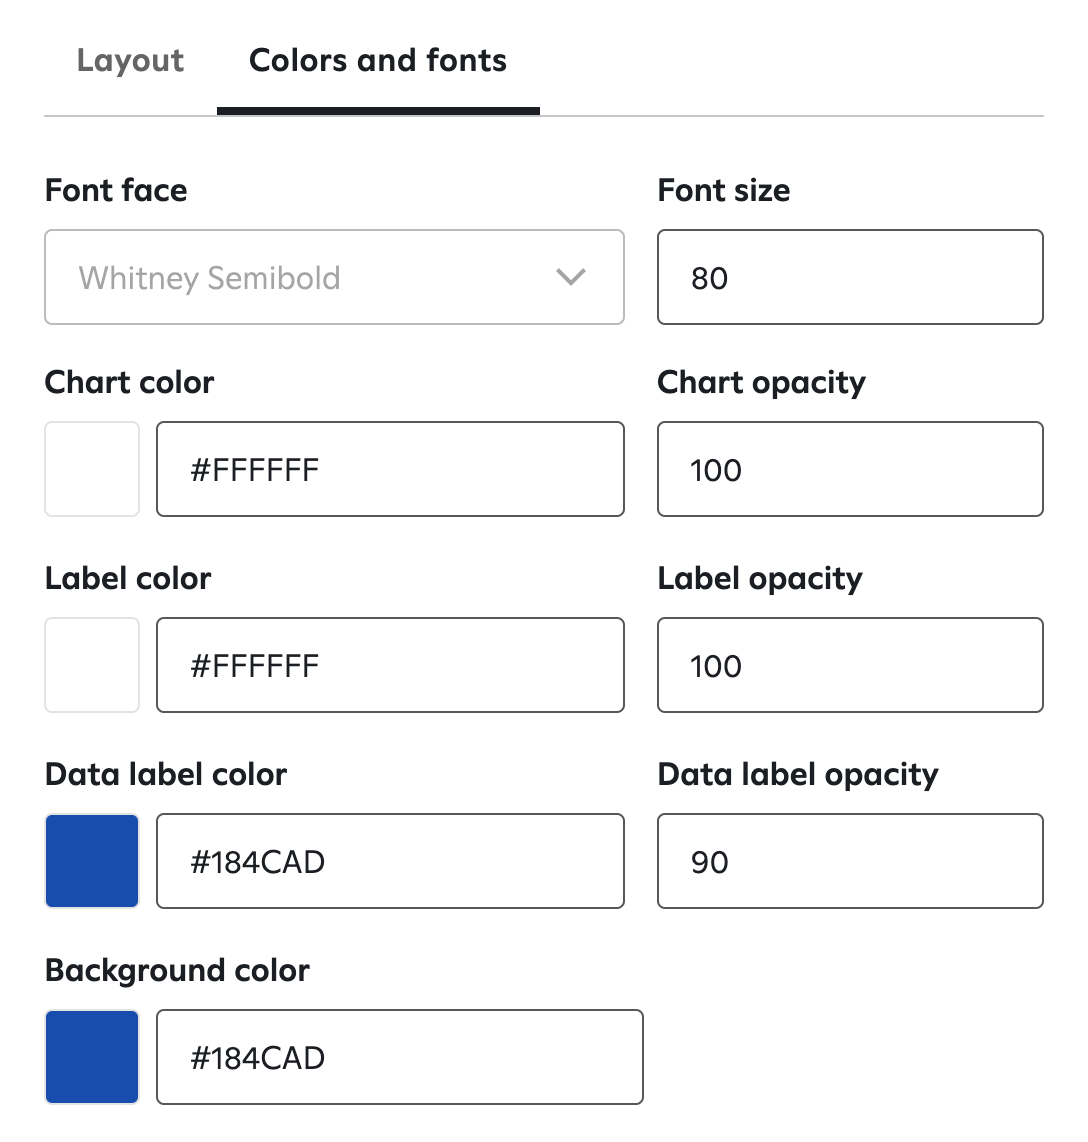The height and width of the screenshot is (1142, 1088).
Task: Edit the Chart opacity value
Action: pos(851,469)
